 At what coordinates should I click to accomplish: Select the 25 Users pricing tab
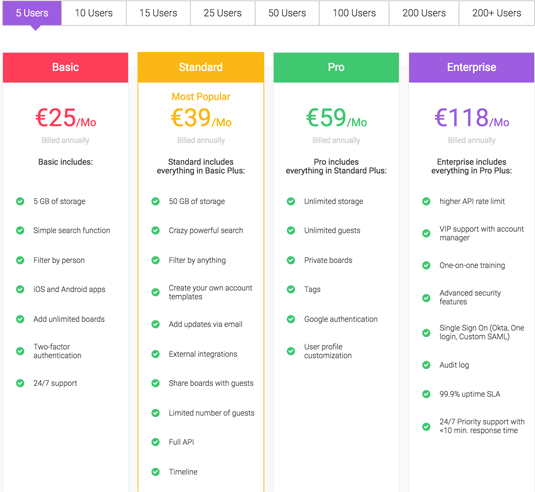click(222, 13)
